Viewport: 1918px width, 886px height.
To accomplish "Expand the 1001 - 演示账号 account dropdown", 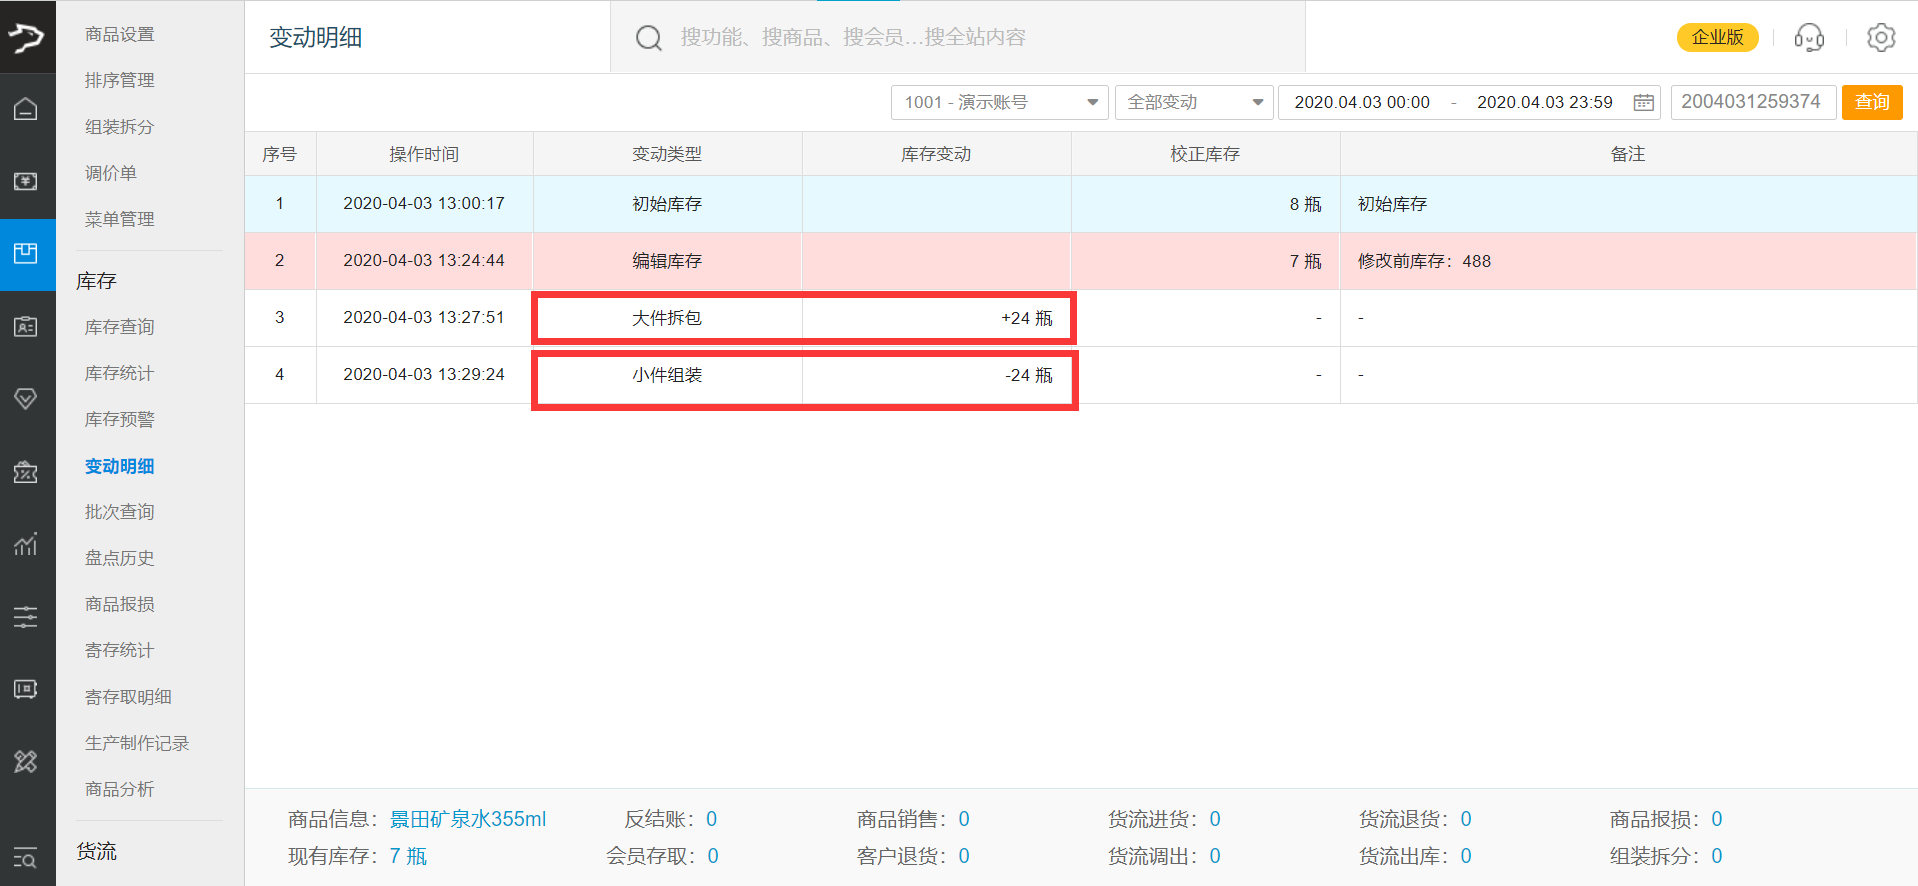I will pyautogui.click(x=998, y=102).
